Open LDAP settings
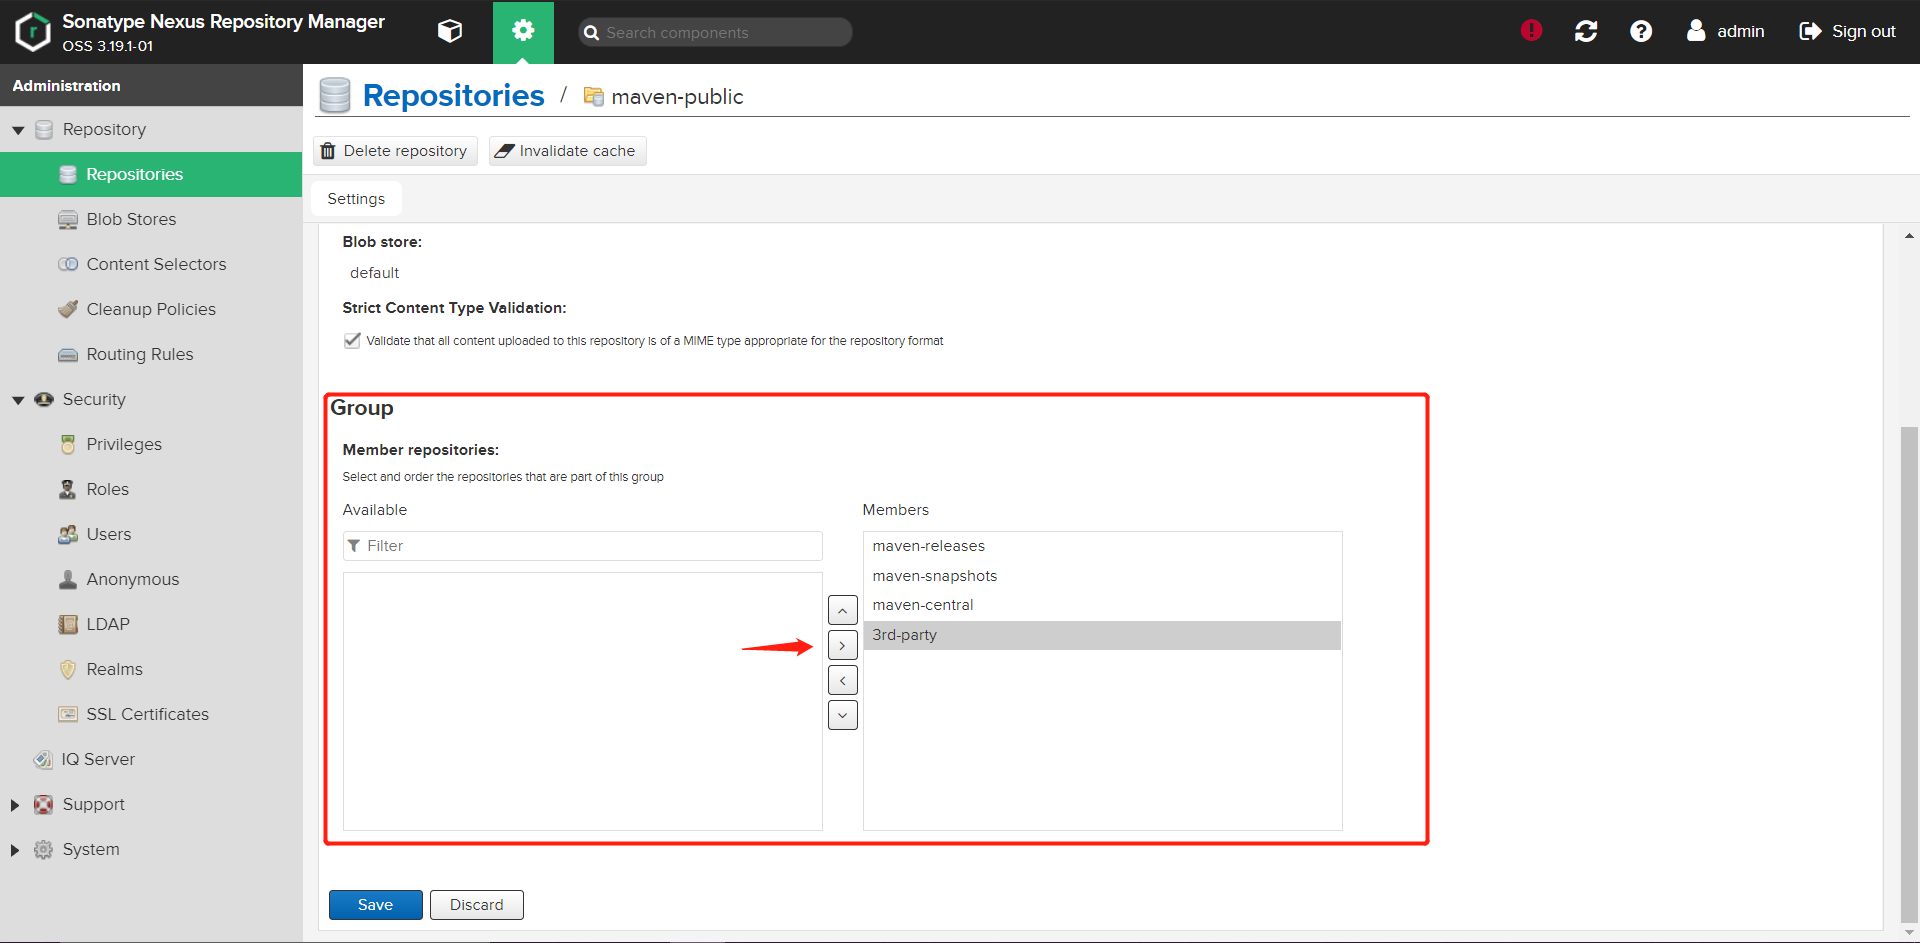Screen dimensions: 1920x943 point(151,624)
